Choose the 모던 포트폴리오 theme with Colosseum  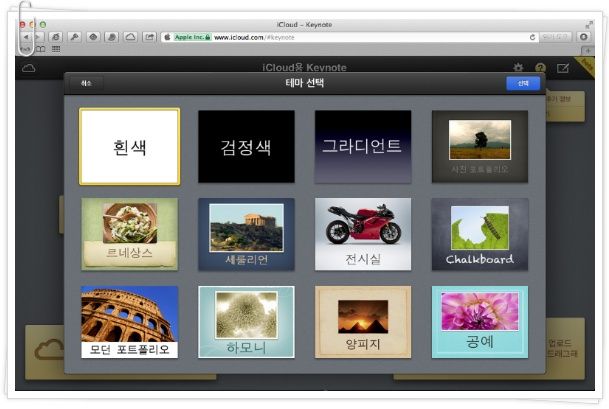pyautogui.click(x=129, y=322)
